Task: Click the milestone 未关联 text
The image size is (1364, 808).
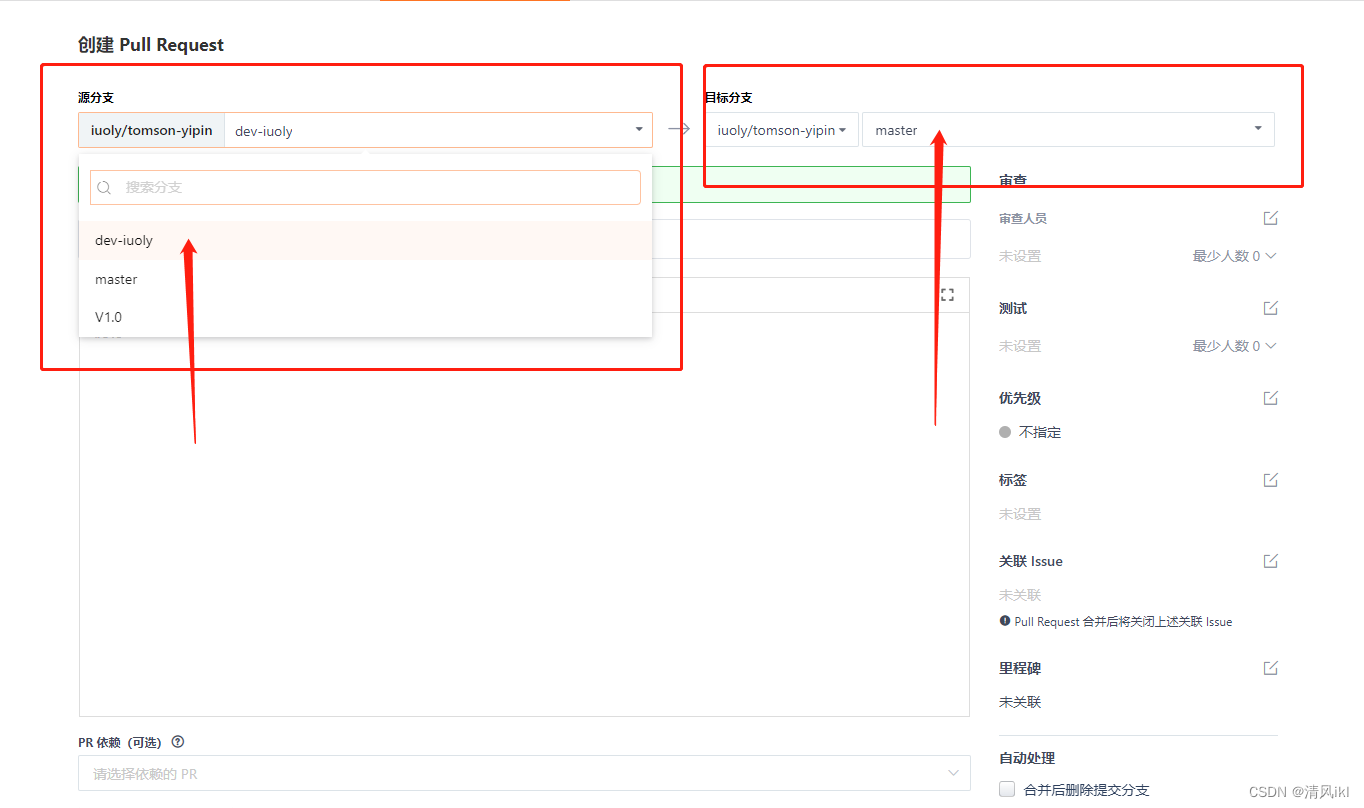Action: [x=1020, y=702]
